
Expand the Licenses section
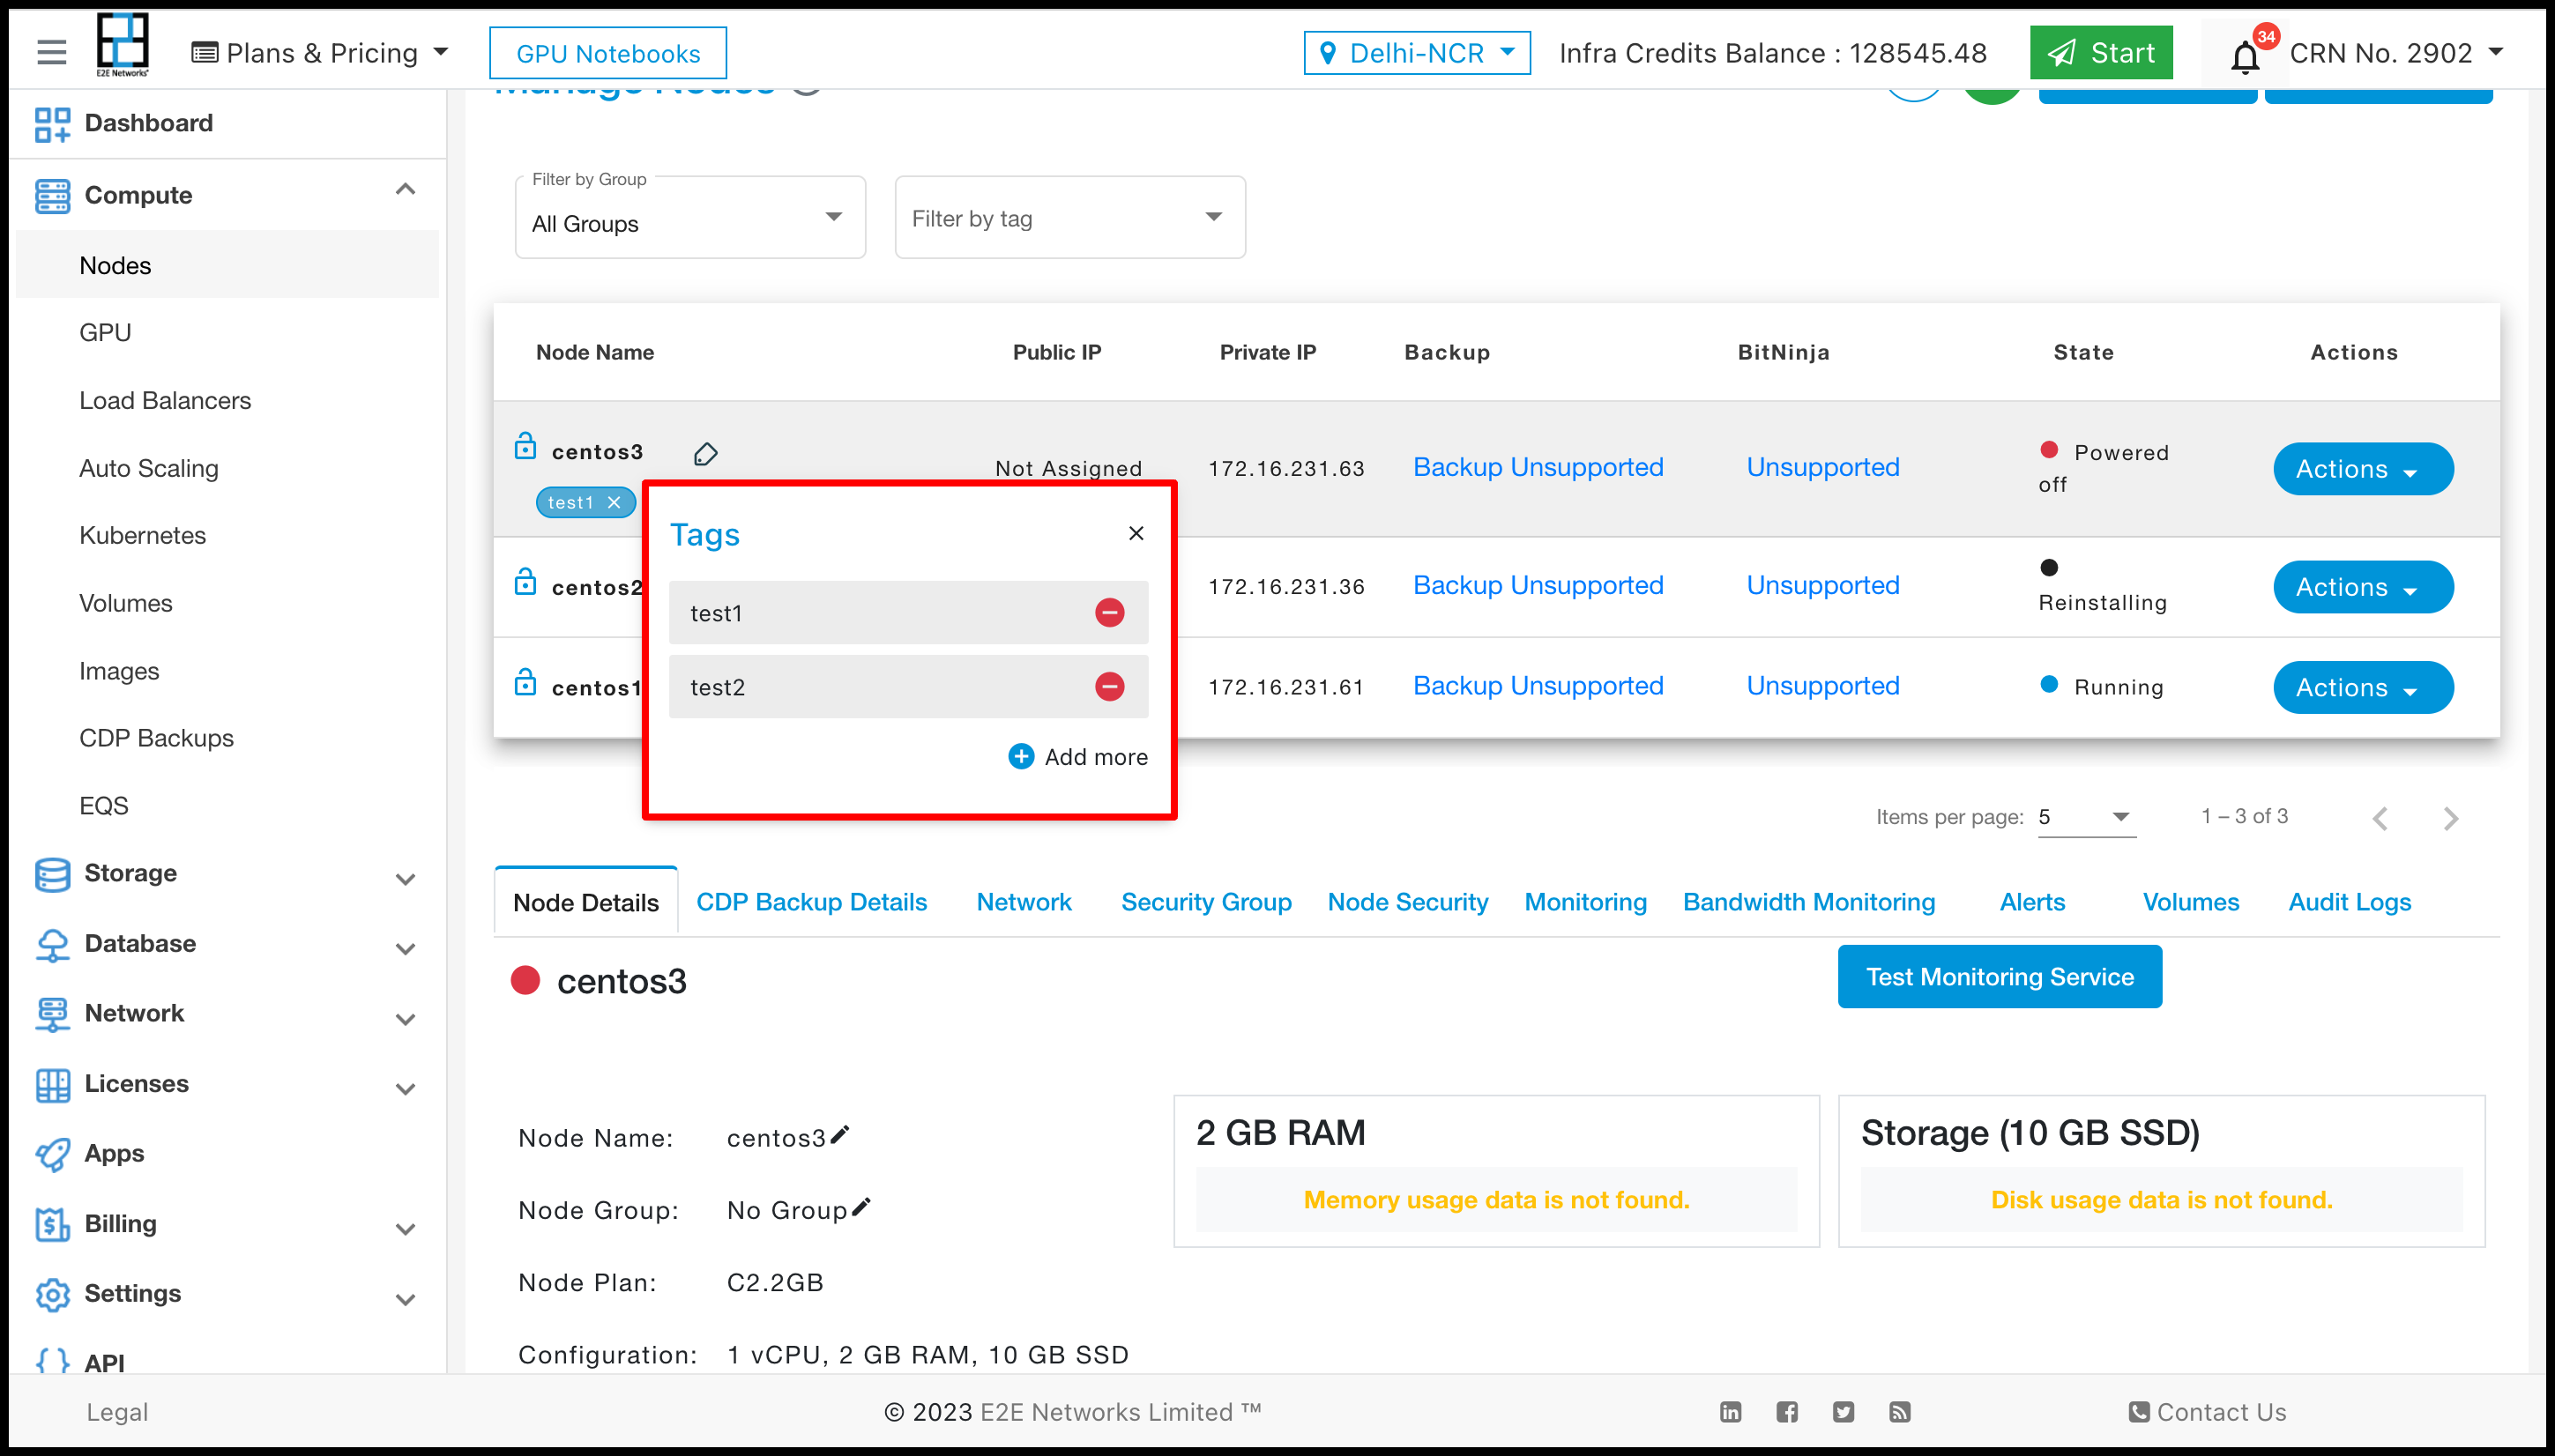pos(405,1089)
